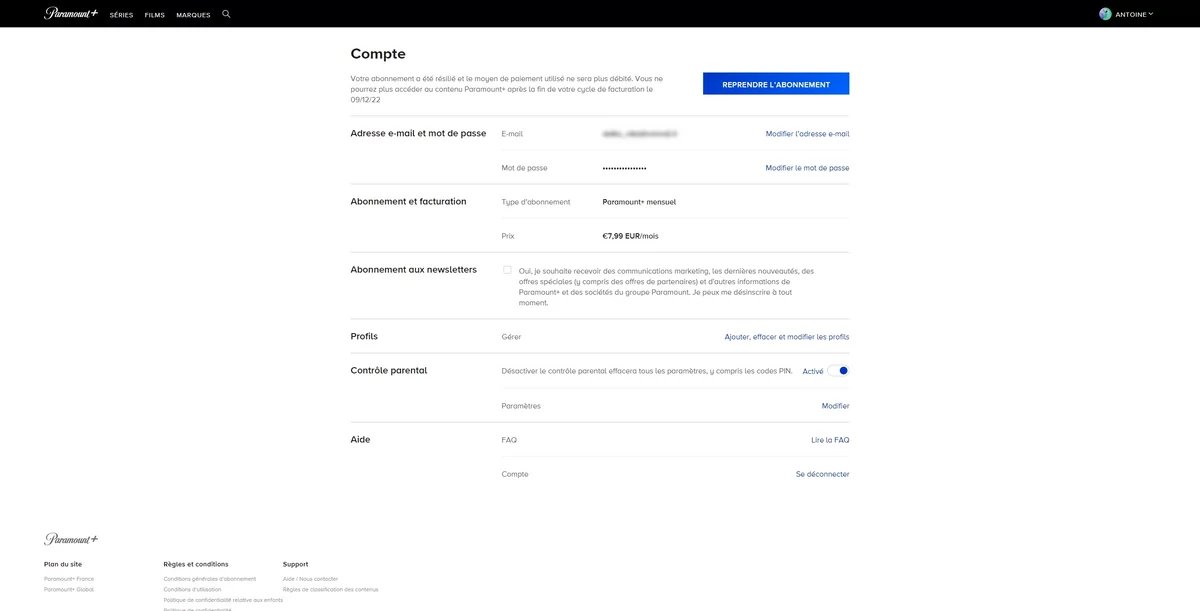Click Se déconnecter link
Screen dimensions: 1200x611
(822, 474)
